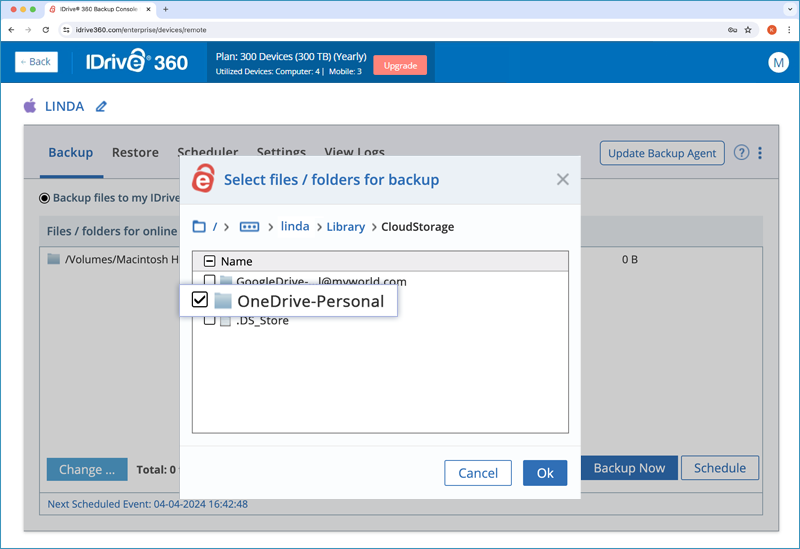Viewport: 800px width, 549px height.
Task: Close the Select files dialog
Action: click(563, 180)
